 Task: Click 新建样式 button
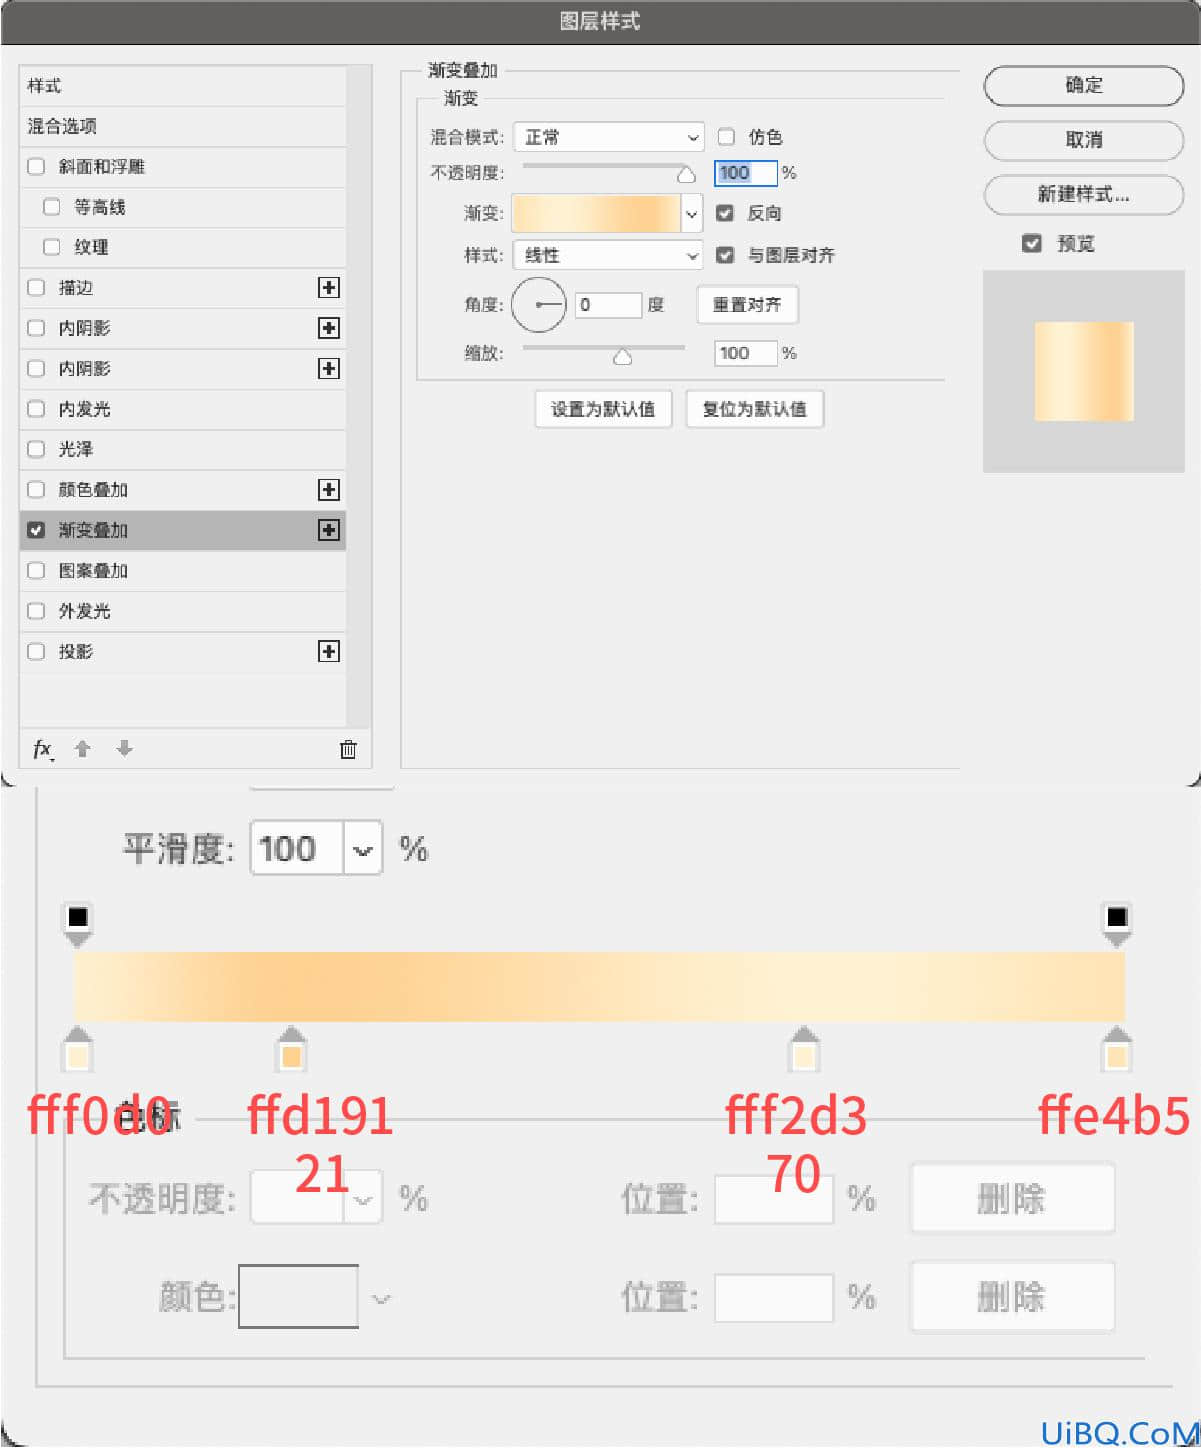1084,194
